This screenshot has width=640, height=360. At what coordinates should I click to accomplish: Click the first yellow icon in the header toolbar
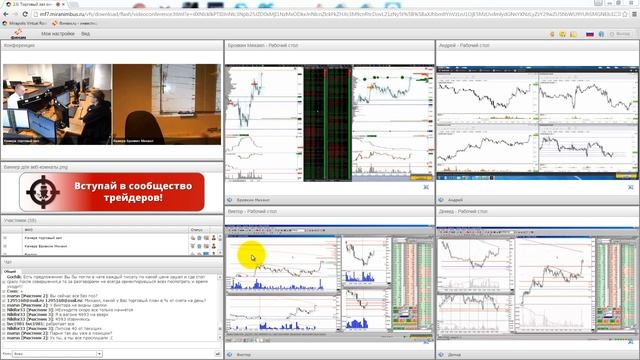coord(552,34)
